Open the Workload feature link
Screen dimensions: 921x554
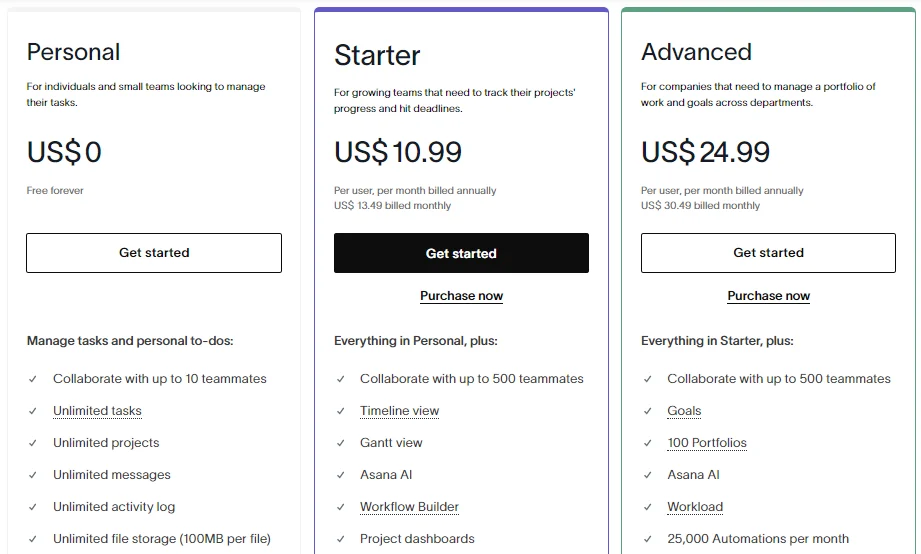point(695,507)
